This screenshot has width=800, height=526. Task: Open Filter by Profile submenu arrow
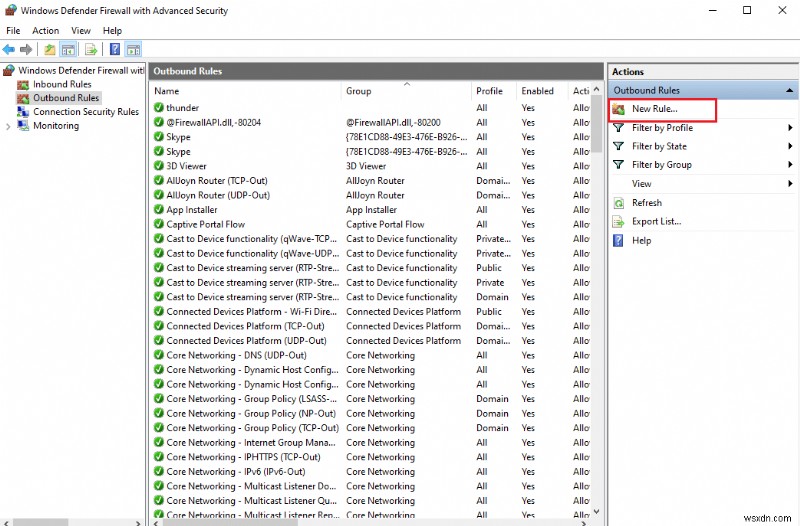(x=790, y=128)
